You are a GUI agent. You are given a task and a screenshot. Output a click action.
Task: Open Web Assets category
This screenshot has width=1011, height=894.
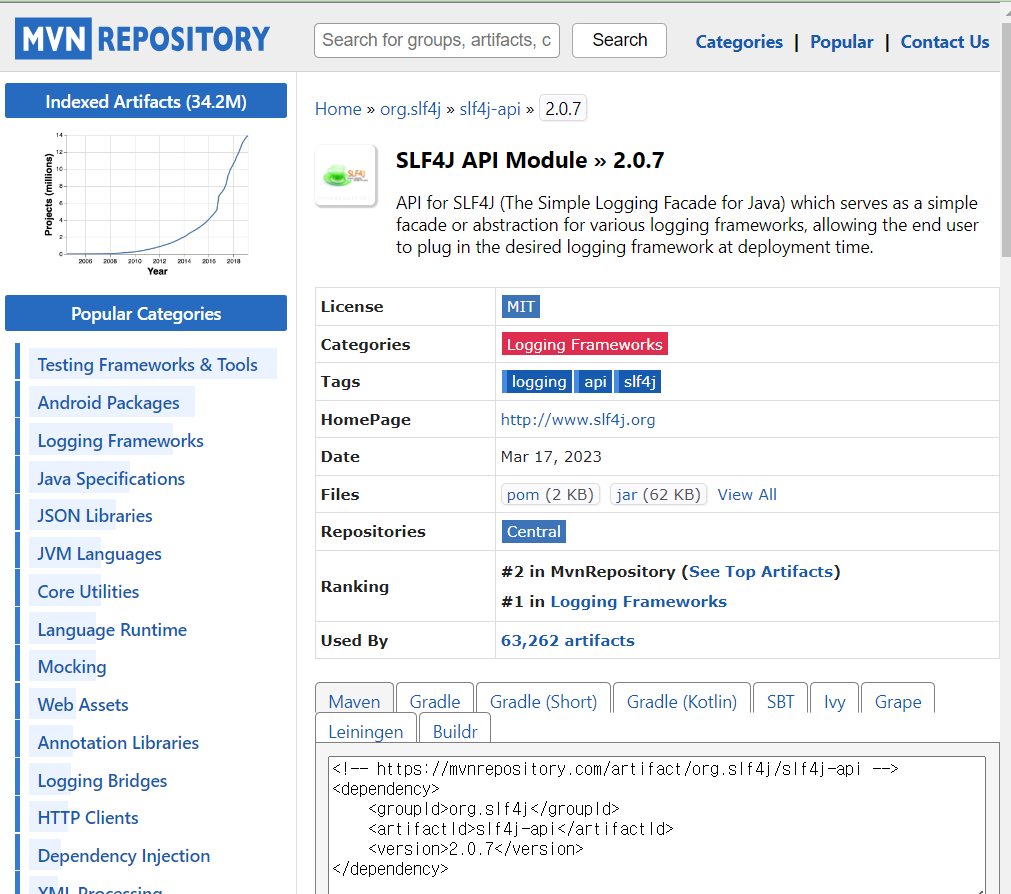pyautogui.click(x=83, y=705)
